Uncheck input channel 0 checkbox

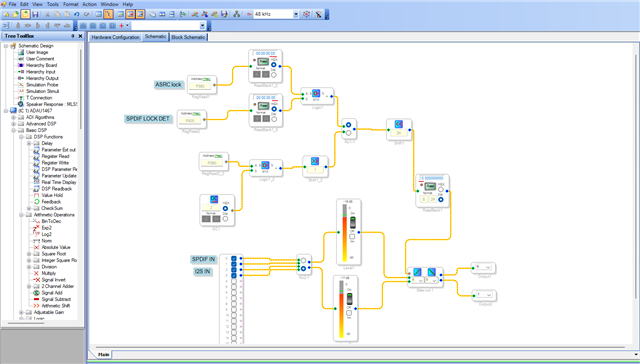click(x=234, y=258)
